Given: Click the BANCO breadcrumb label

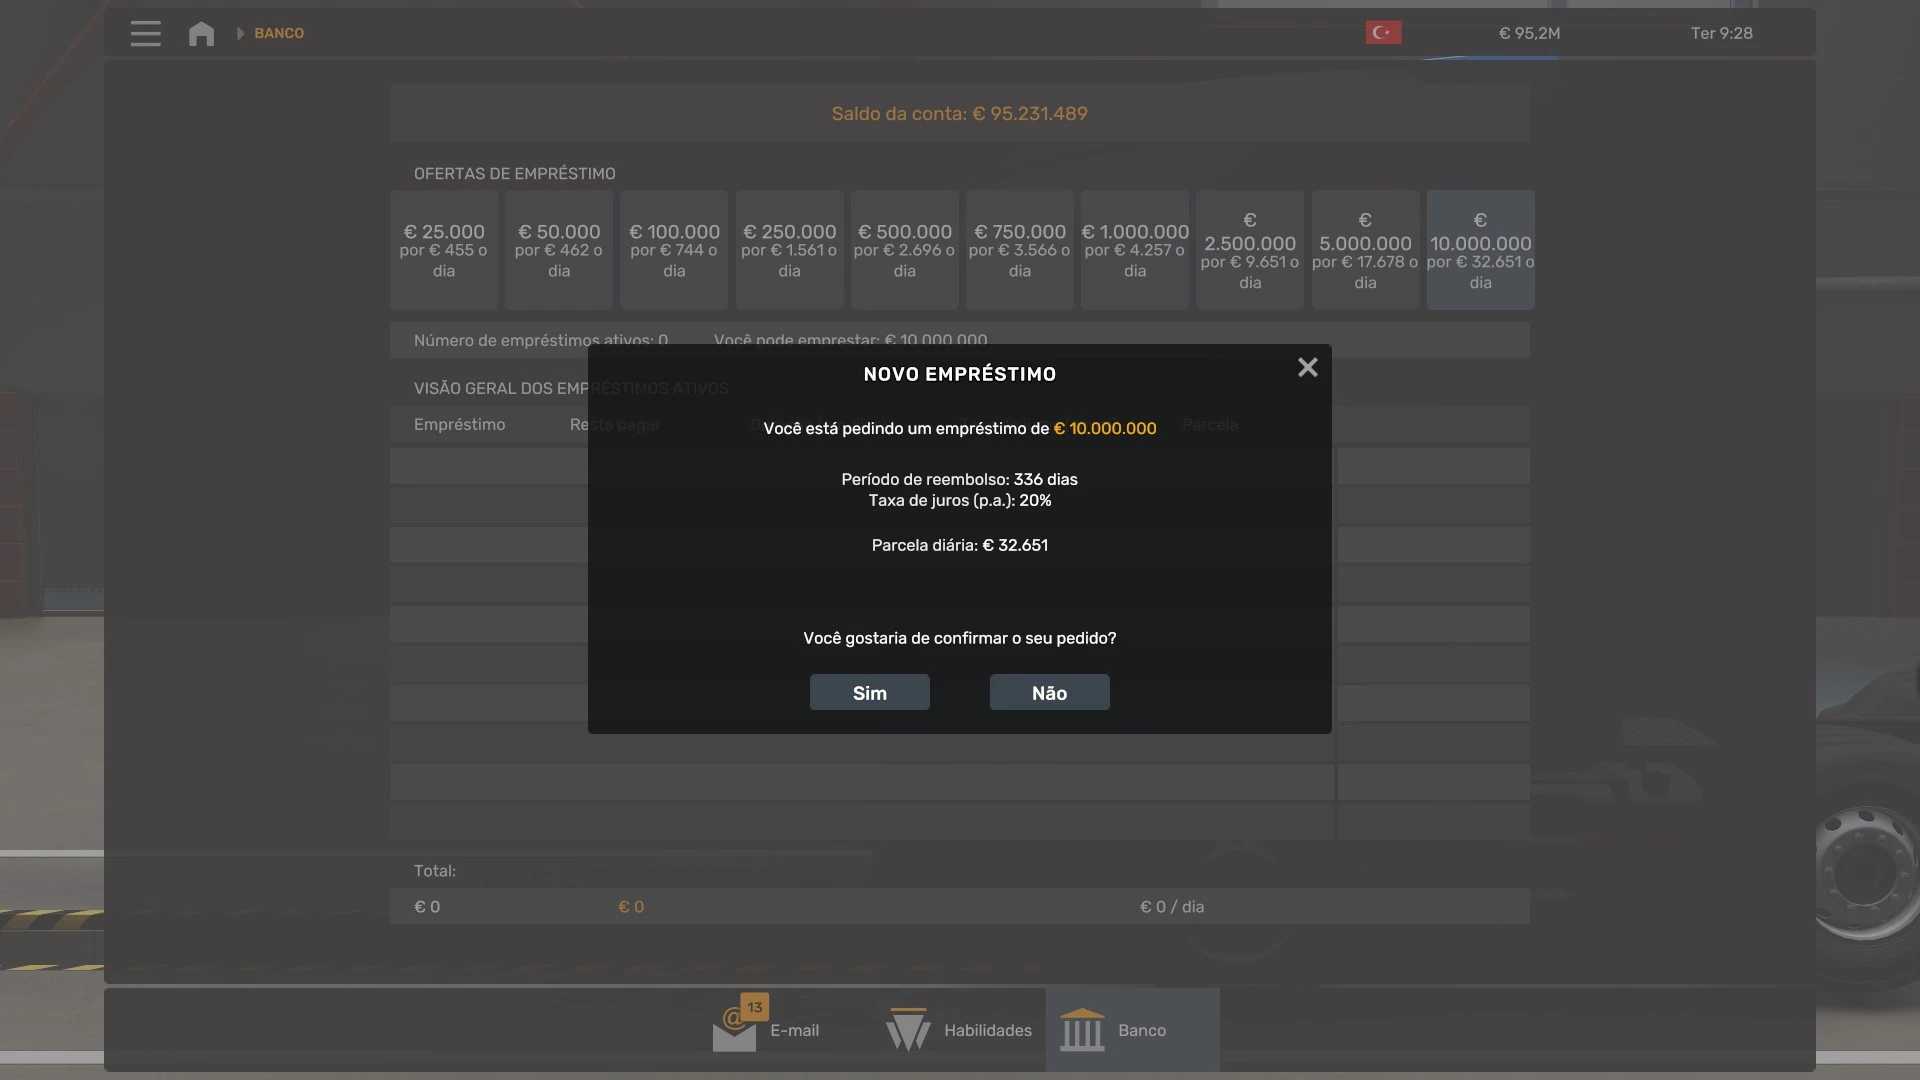Looking at the screenshot, I should click(x=279, y=33).
